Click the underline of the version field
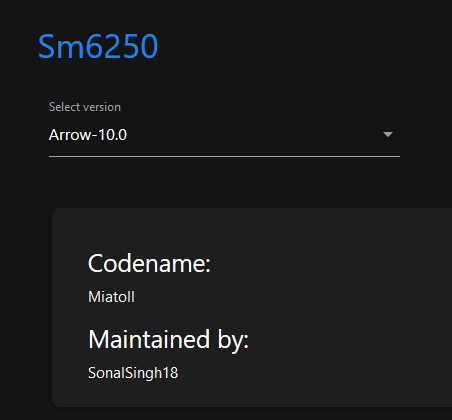 click(x=224, y=156)
